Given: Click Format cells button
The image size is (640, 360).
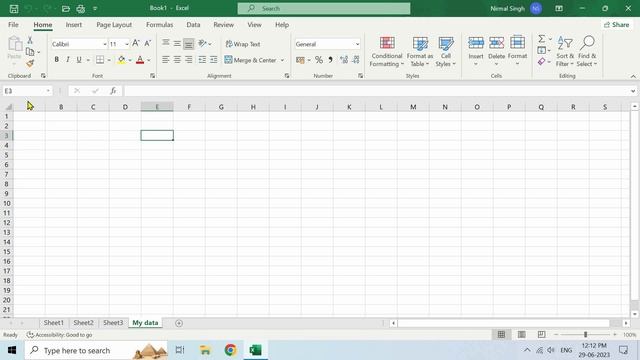Looking at the screenshot, I should pos(517,52).
